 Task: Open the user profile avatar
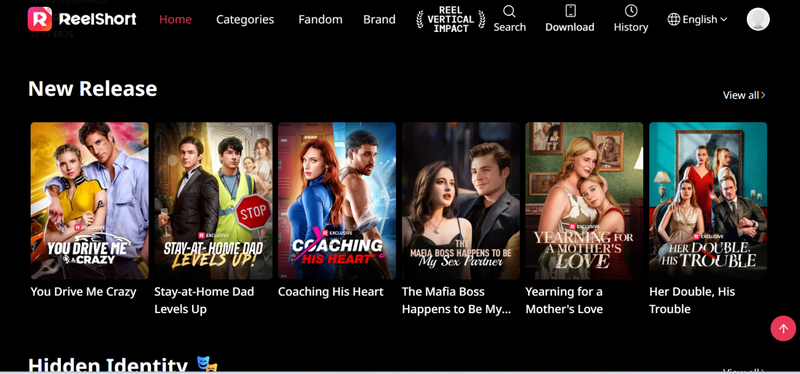click(758, 19)
